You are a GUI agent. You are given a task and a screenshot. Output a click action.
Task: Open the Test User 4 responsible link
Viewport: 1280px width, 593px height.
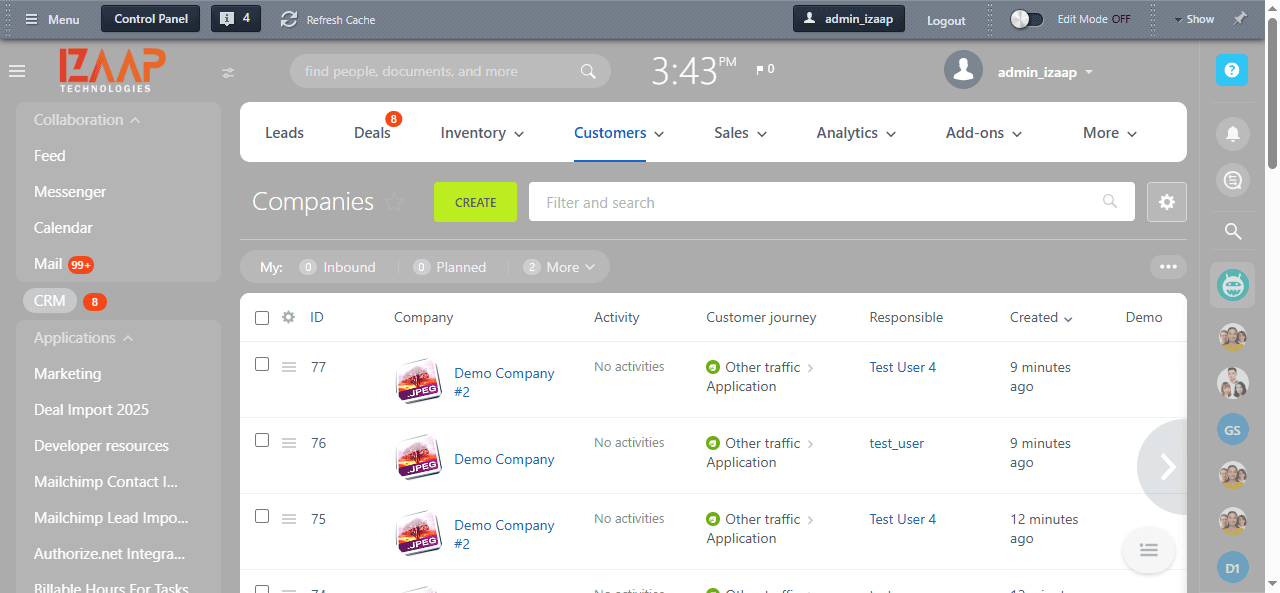tap(902, 367)
